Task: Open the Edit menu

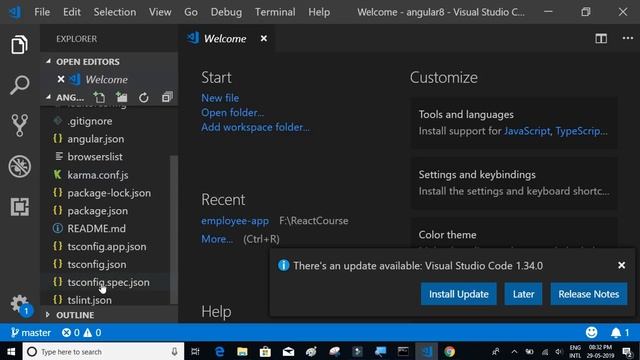Action: [72, 12]
